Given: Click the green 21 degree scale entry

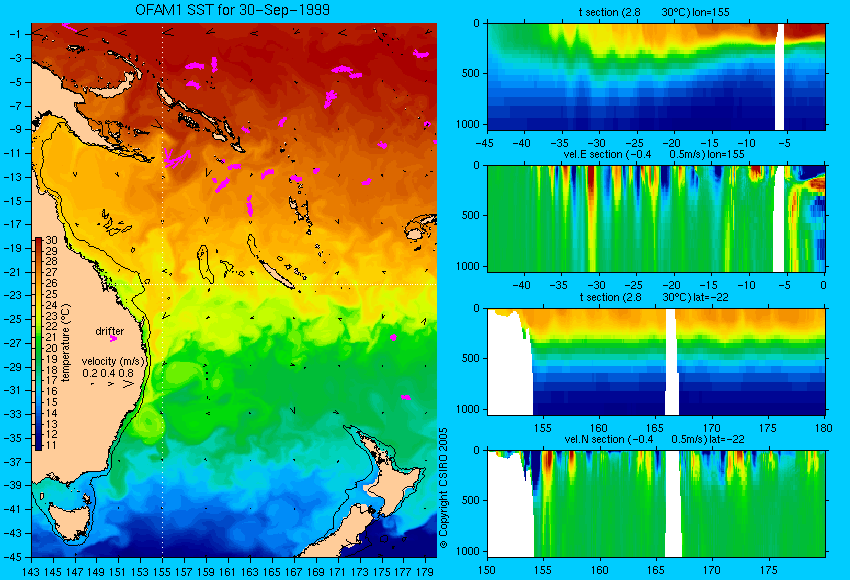Looking at the screenshot, I should (x=51, y=337).
